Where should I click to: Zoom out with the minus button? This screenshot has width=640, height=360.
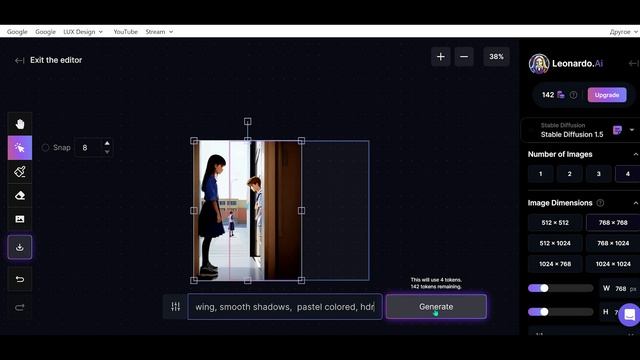point(464,57)
